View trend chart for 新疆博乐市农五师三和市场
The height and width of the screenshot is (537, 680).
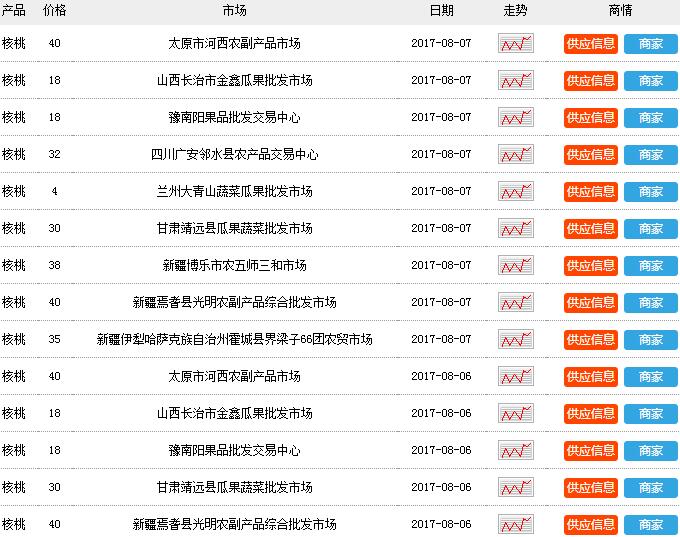(515, 265)
